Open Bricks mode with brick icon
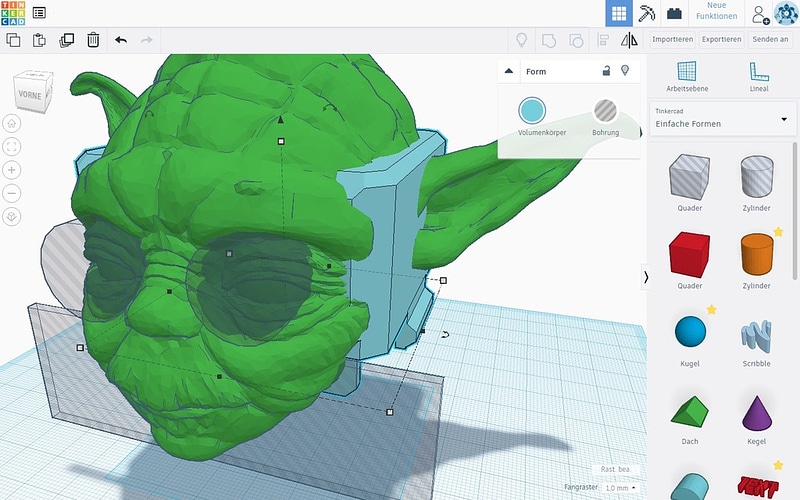Viewport: 800px width, 500px height. [674, 13]
